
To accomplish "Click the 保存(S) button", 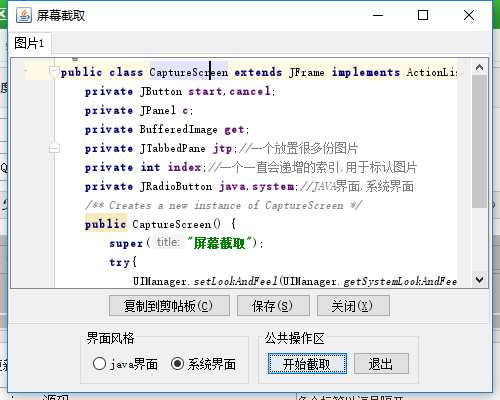I will tap(273, 305).
